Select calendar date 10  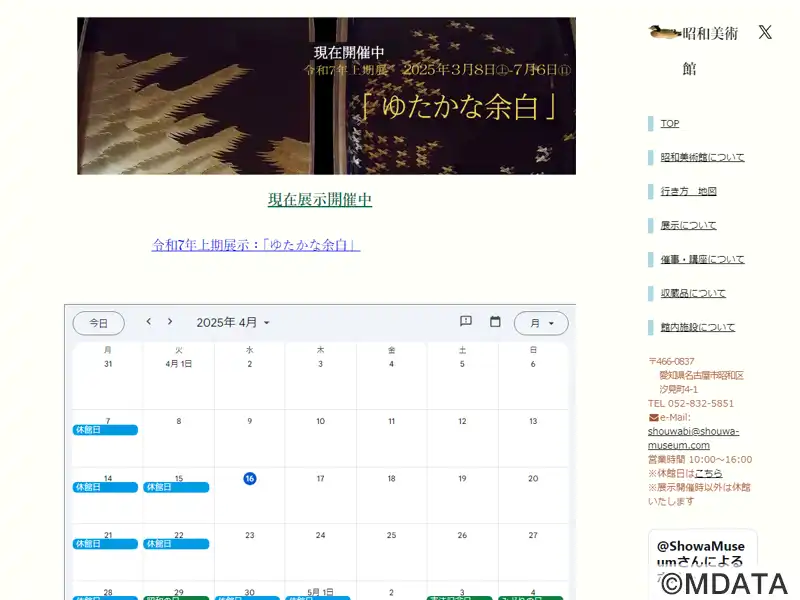pyautogui.click(x=320, y=421)
